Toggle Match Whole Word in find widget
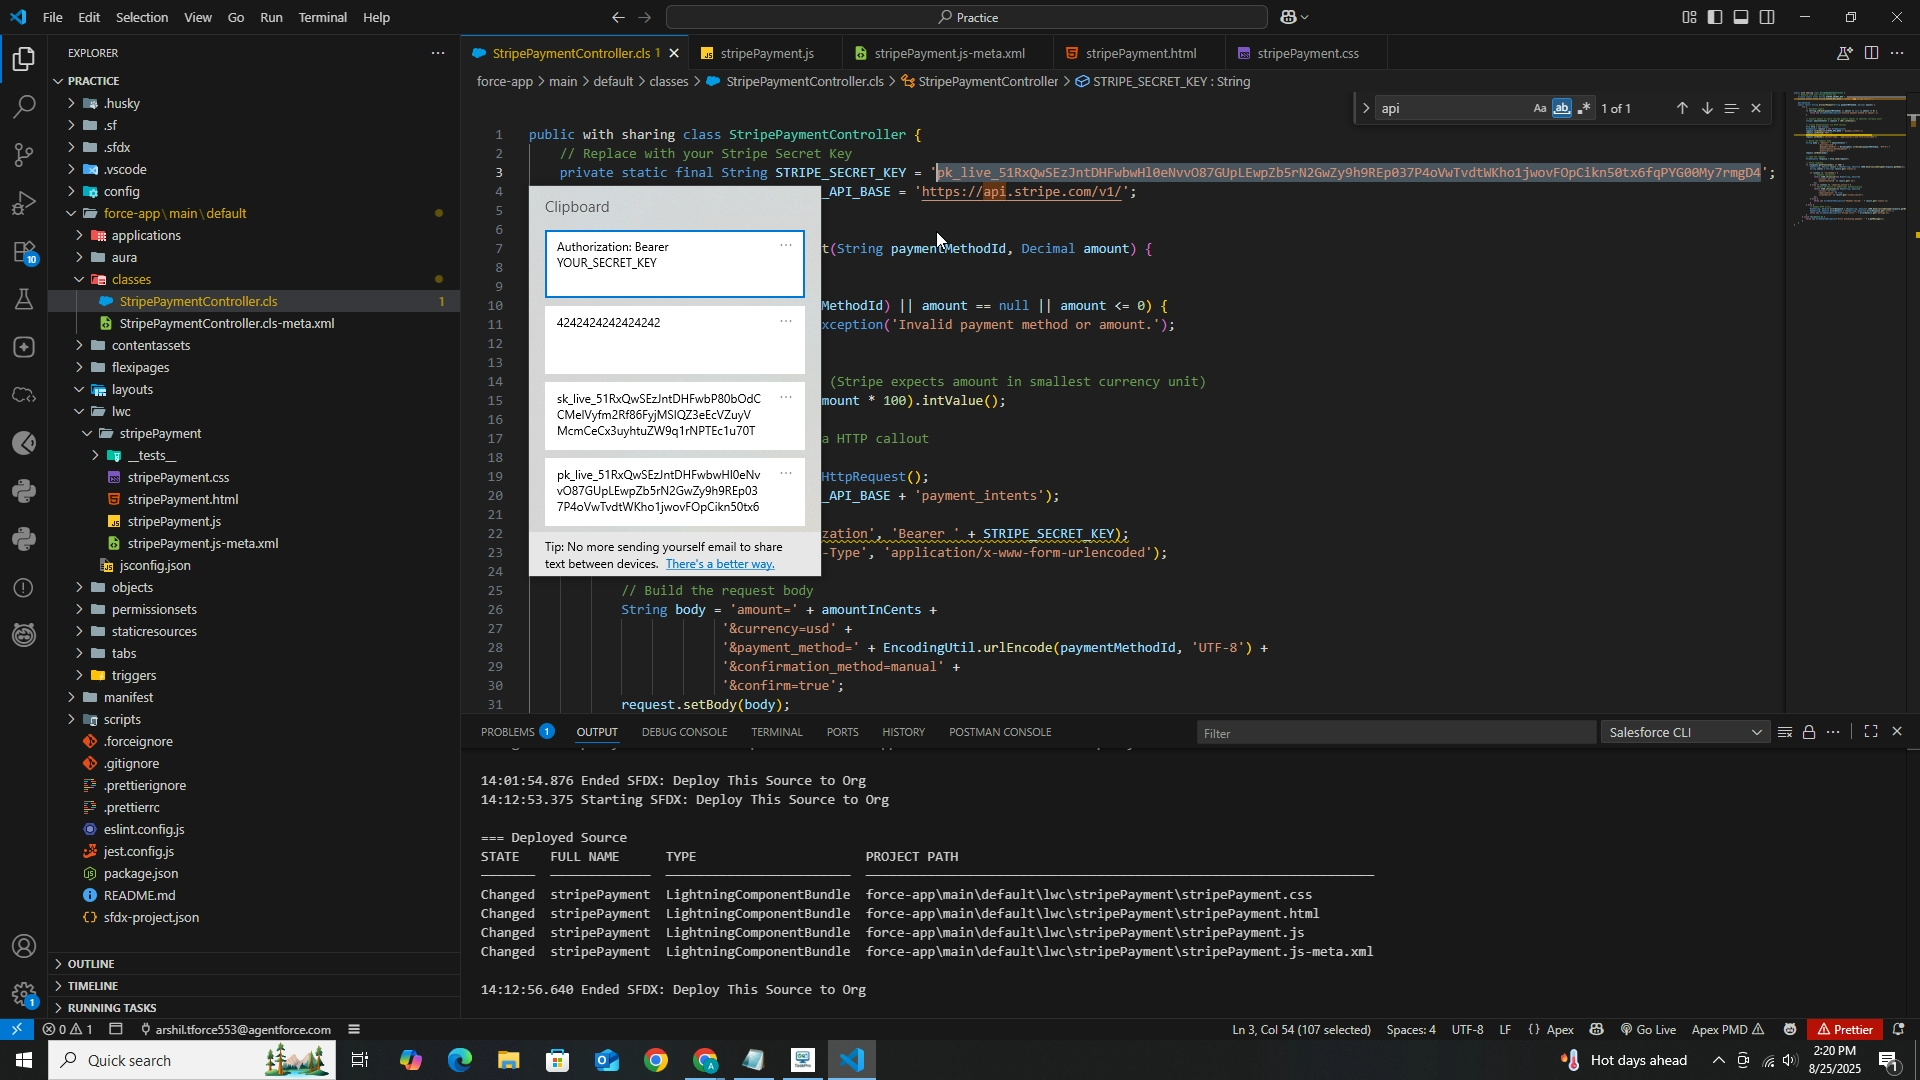 1562,109
